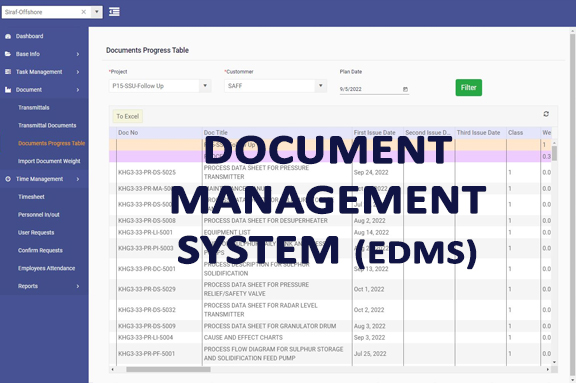Open the Siraf-Offshore dropdown arrow
The image size is (576, 383).
coord(97,12)
